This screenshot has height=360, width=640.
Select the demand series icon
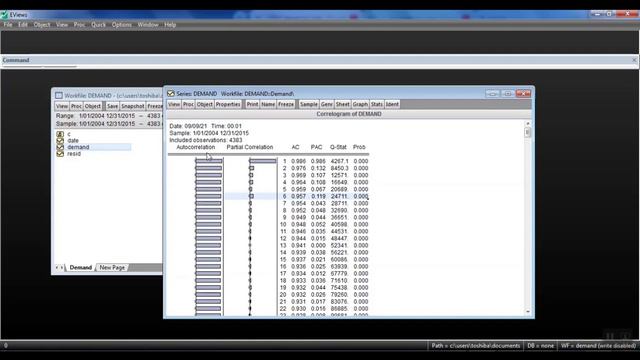(x=60, y=147)
